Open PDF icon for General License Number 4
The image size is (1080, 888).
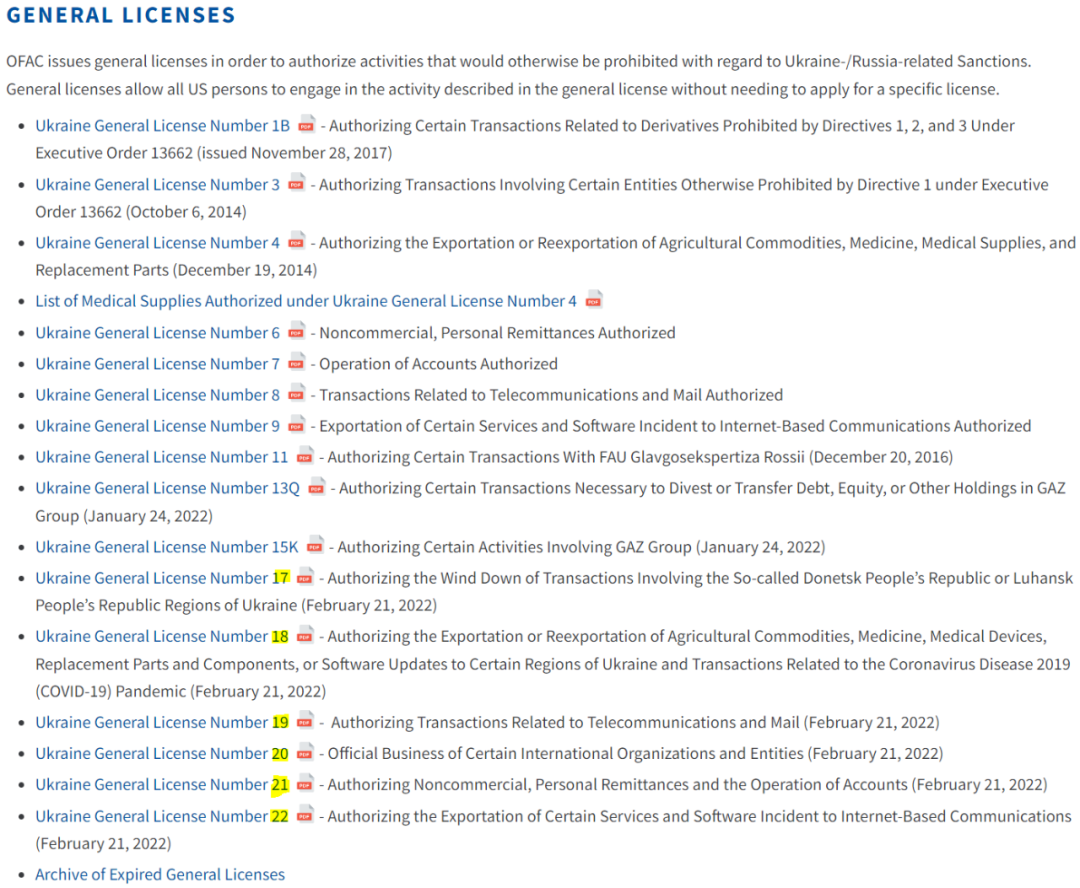tap(297, 241)
